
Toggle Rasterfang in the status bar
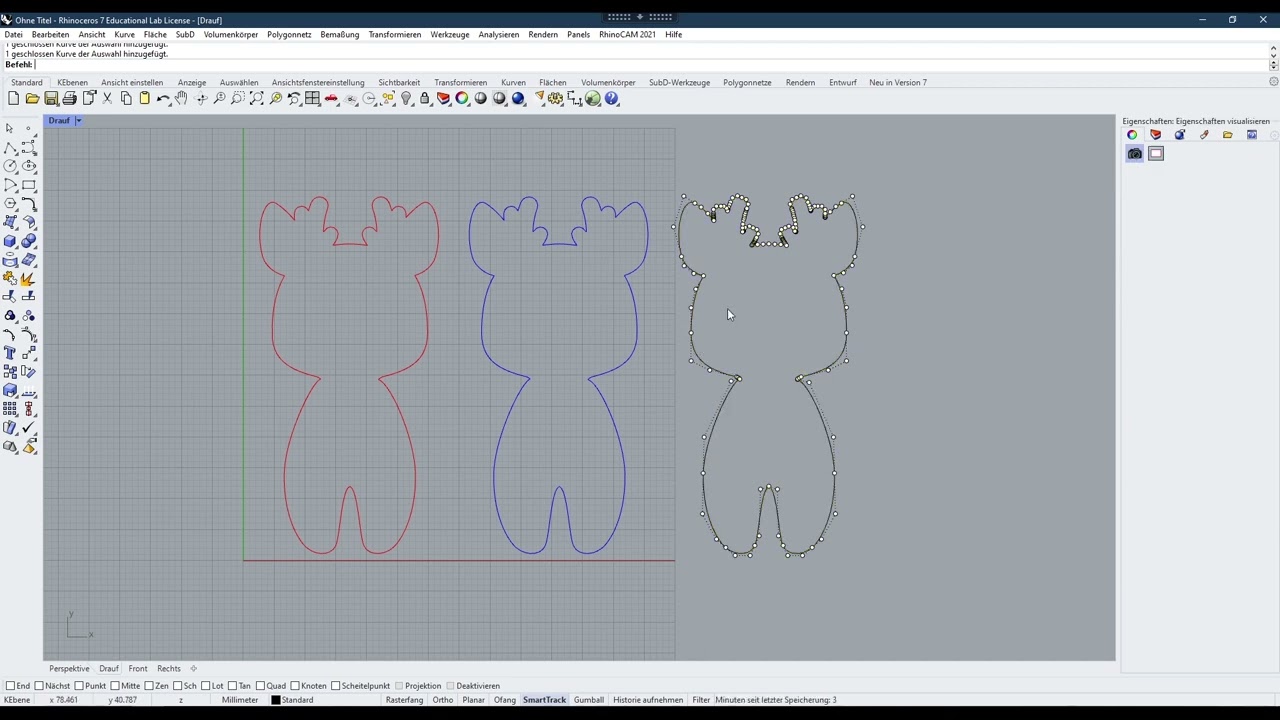tap(404, 700)
